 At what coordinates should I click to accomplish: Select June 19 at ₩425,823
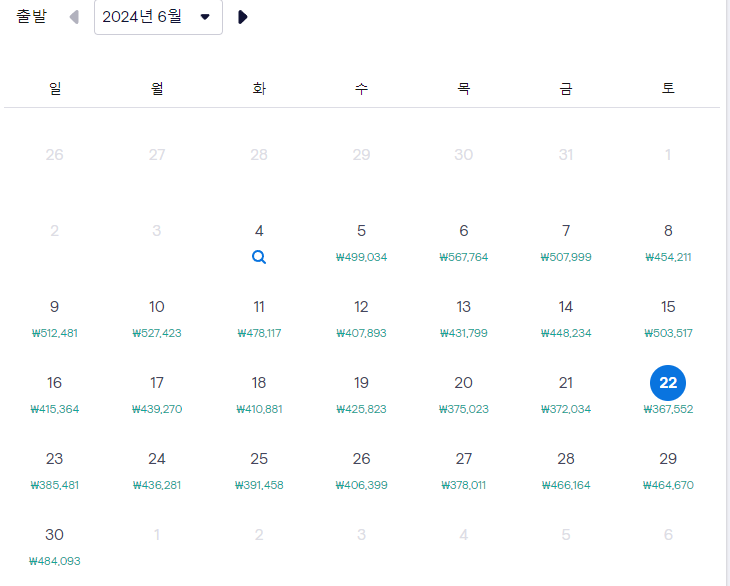click(x=361, y=395)
